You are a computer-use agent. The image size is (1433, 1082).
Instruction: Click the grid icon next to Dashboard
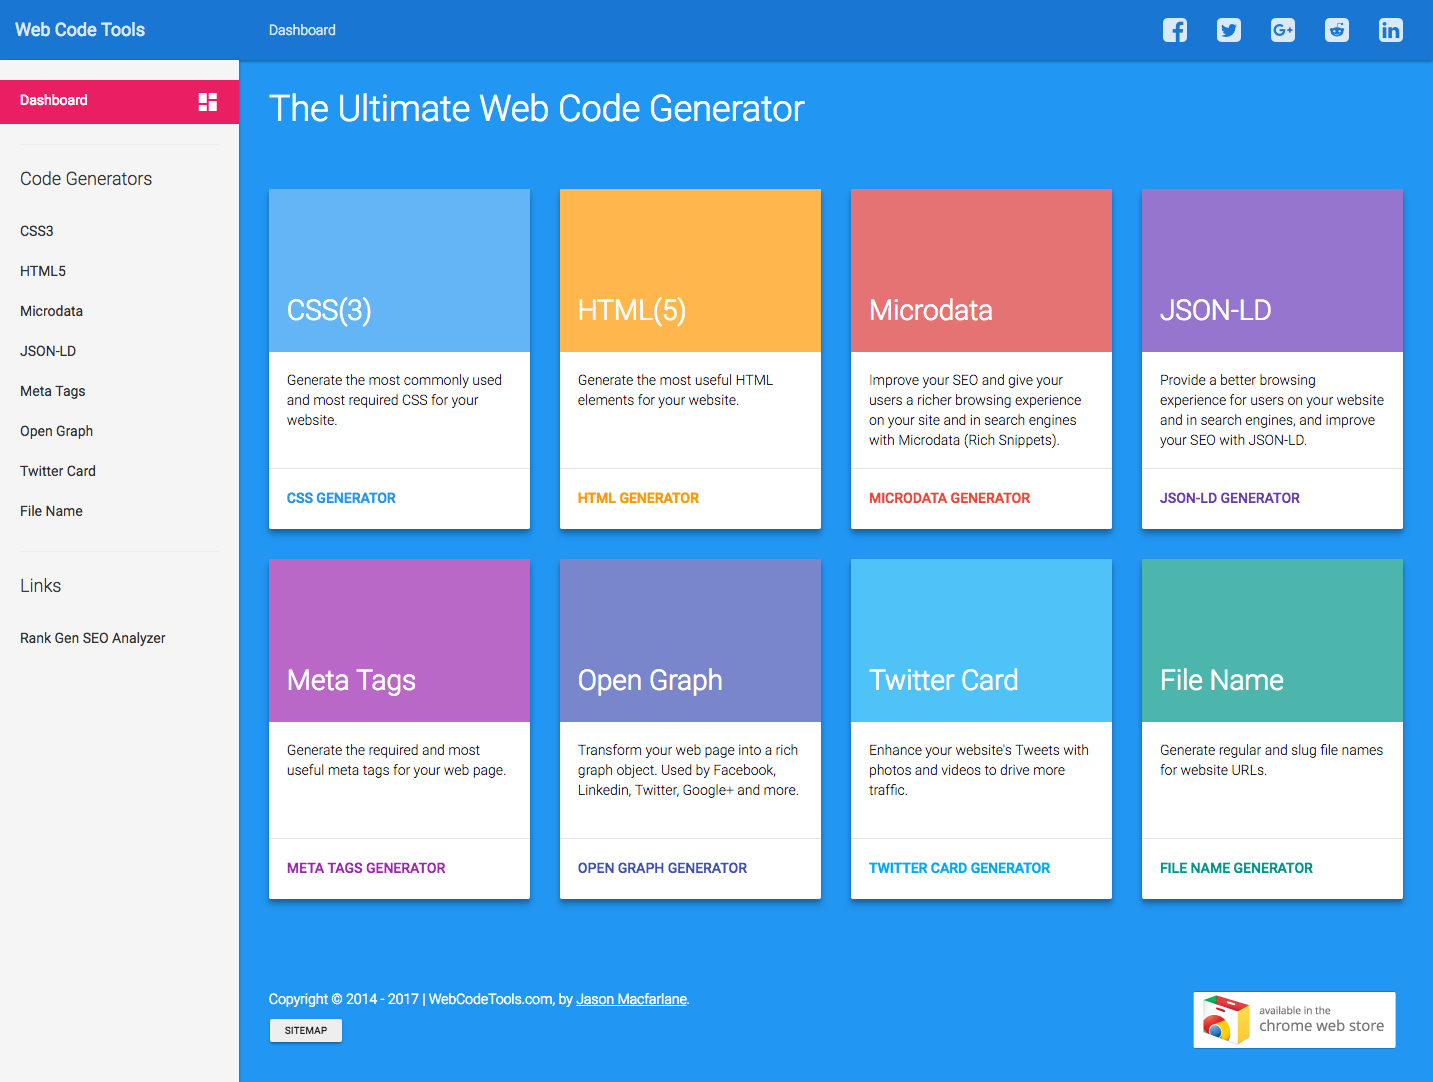pyautogui.click(x=206, y=100)
